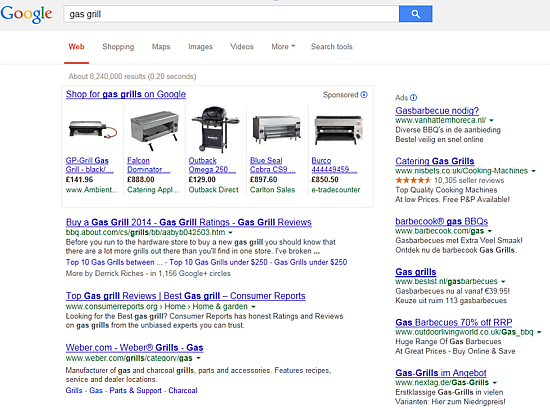Open Top 10 Gas Grills under $250
Viewport: 550px width, 410px height.
coord(218,262)
